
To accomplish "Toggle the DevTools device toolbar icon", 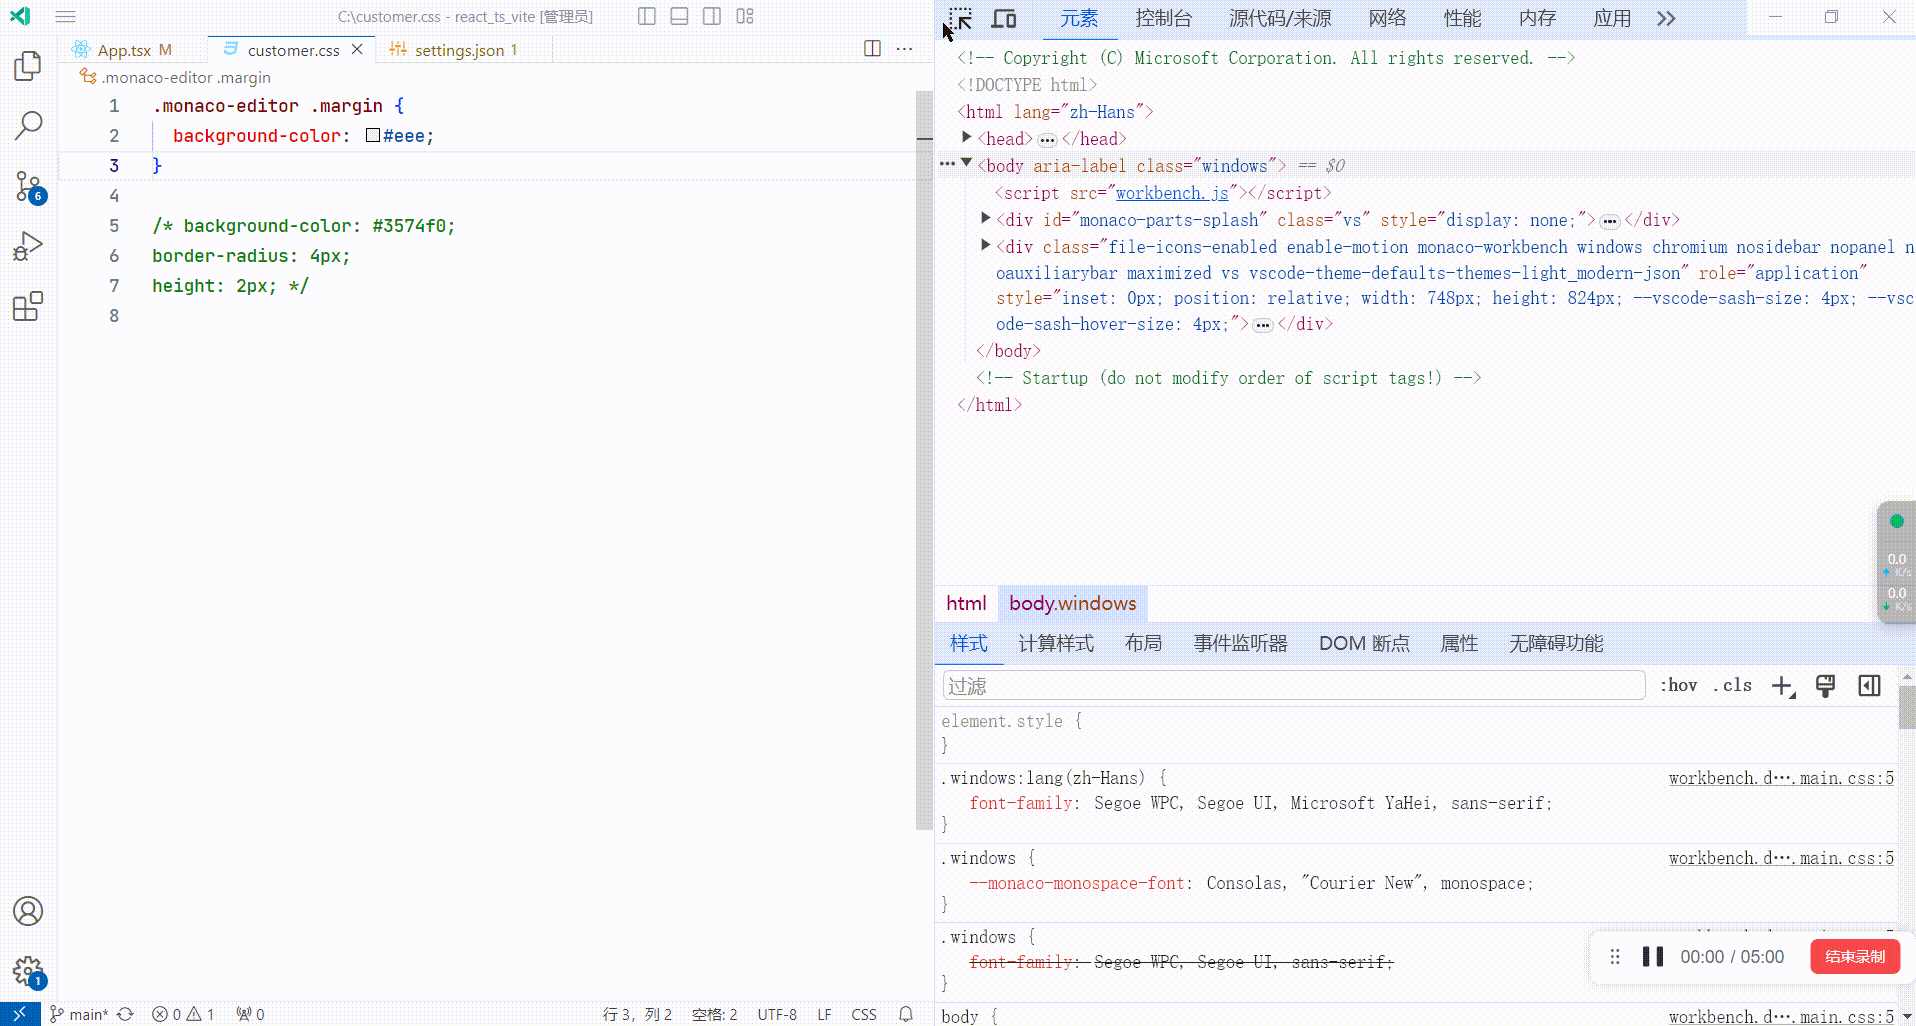I will click(x=1004, y=19).
